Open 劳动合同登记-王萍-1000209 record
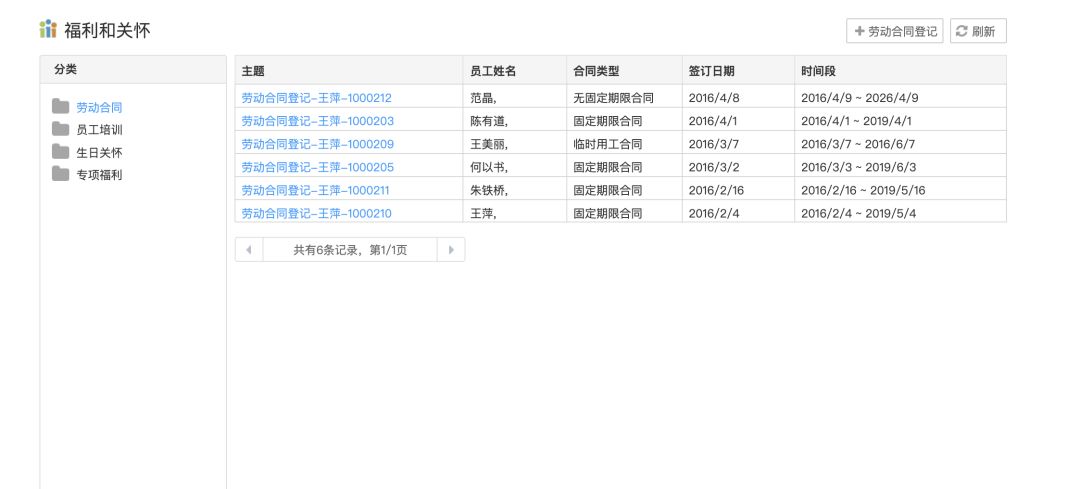The height and width of the screenshot is (489, 1080). coord(318,144)
